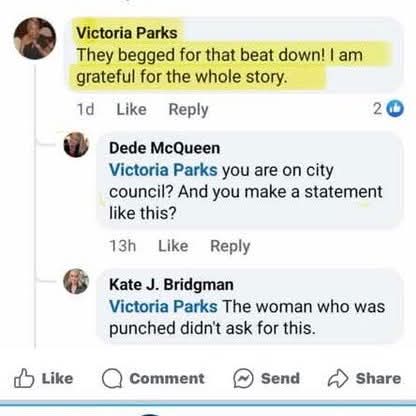Open Victoria Parks mention in Kate's reply
416x416 pixels.
tap(163, 306)
